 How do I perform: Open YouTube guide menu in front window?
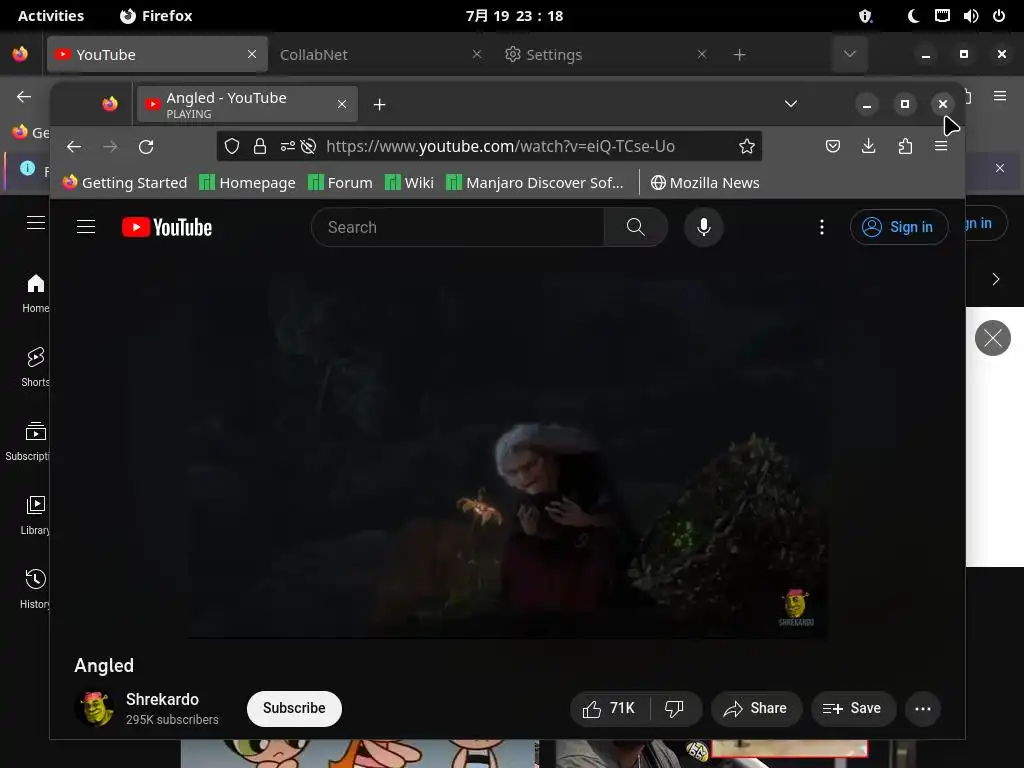pyautogui.click(x=86, y=227)
